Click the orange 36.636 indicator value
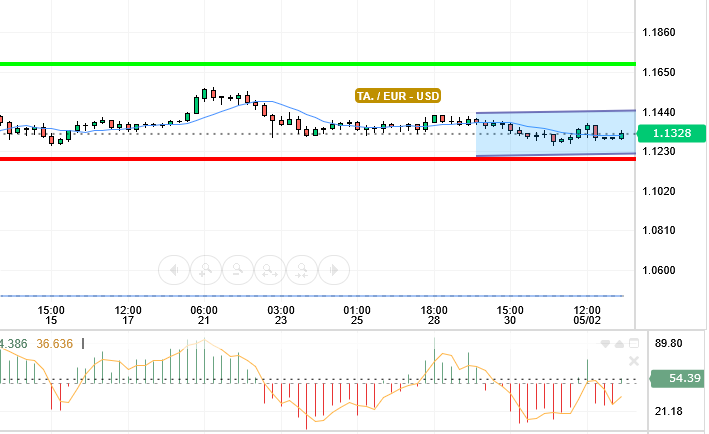The height and width of the screenshot is (434, 709). point(54,344)
